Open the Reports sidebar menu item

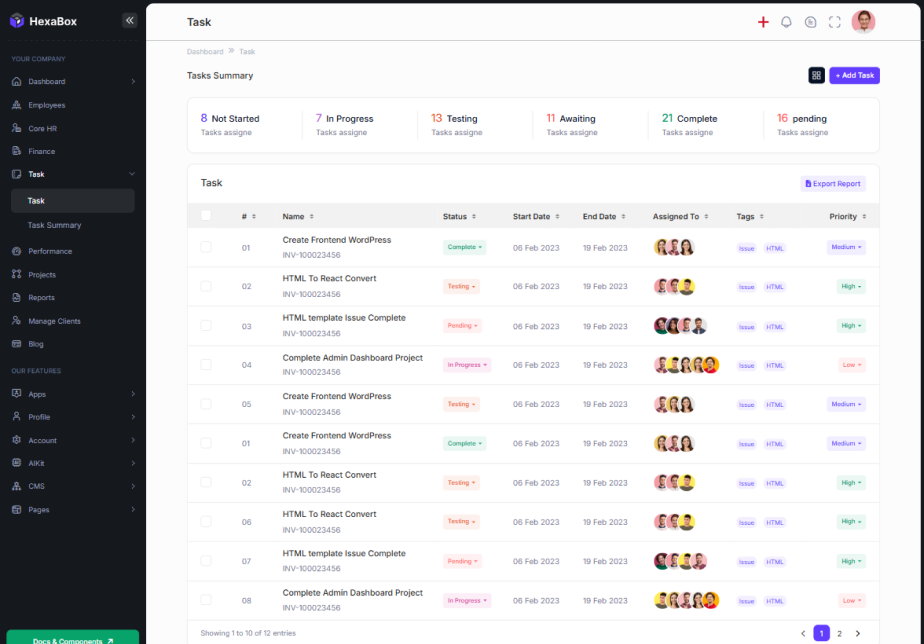click(41, 298)
